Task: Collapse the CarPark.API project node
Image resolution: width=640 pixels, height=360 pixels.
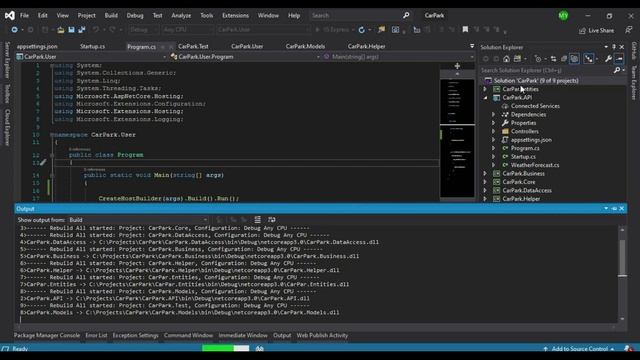Action: click(x=485, y=98)
